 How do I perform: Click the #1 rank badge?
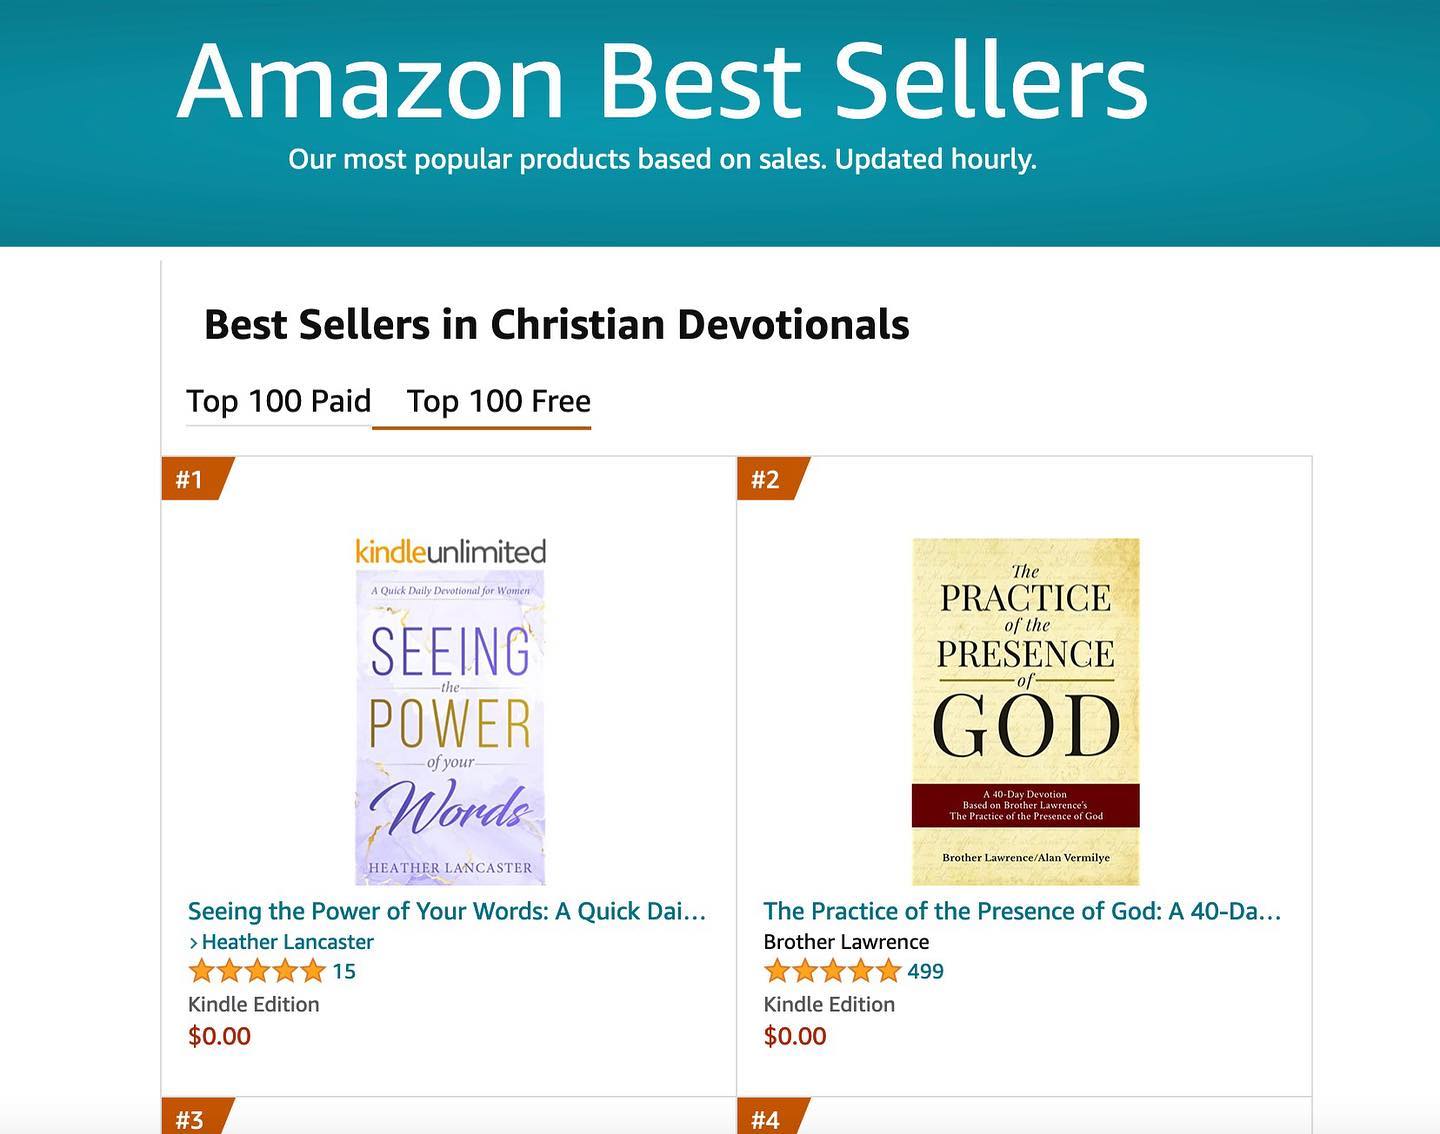pos(191,480)
